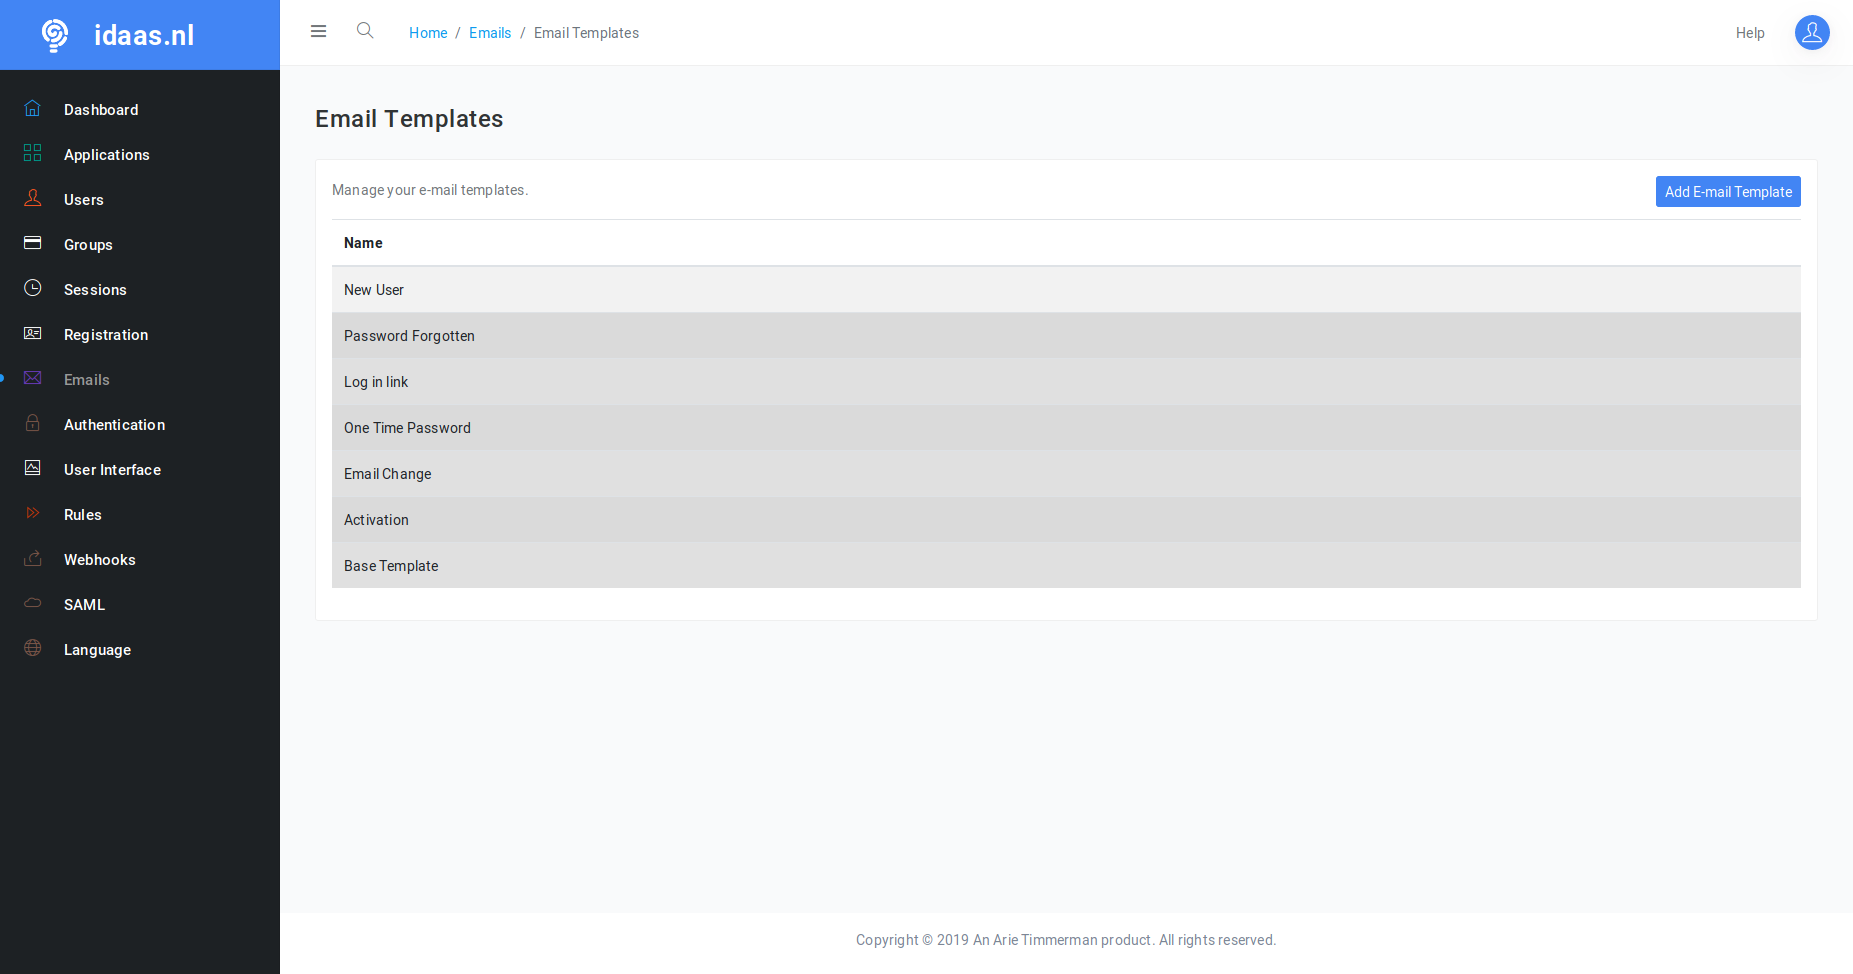The height and width of the screenshot is (974, 1853).
Task: Go to the SAML section
Action: point(84,605)
